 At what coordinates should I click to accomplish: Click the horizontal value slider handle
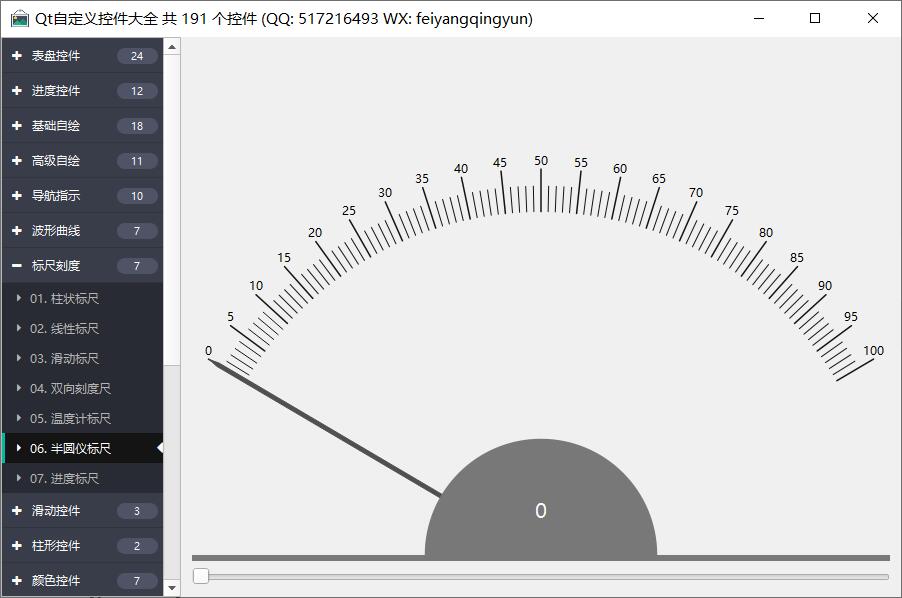201,576
